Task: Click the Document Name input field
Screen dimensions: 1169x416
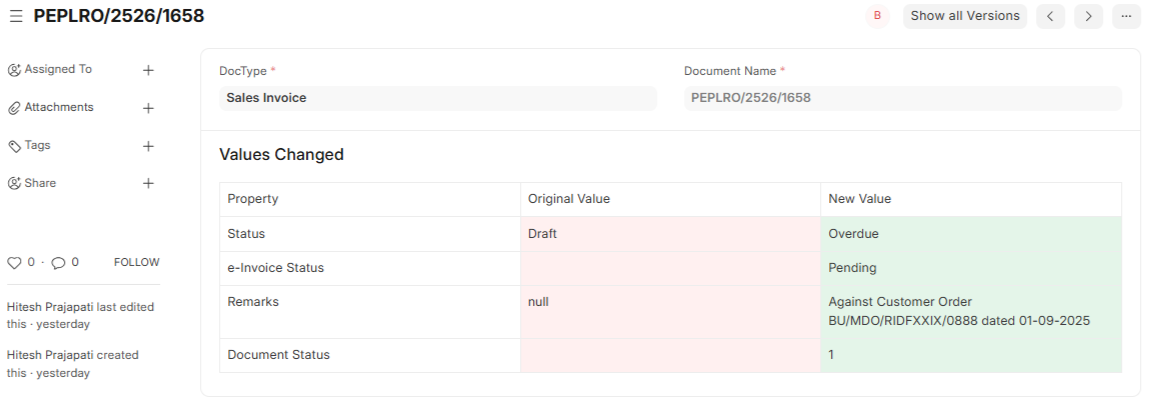Action: [x=902, y=98]
